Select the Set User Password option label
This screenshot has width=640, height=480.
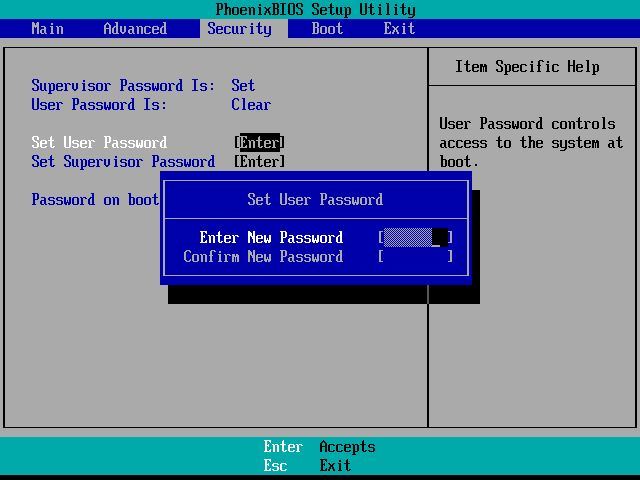pyautogui.click(x=99, y=142)
